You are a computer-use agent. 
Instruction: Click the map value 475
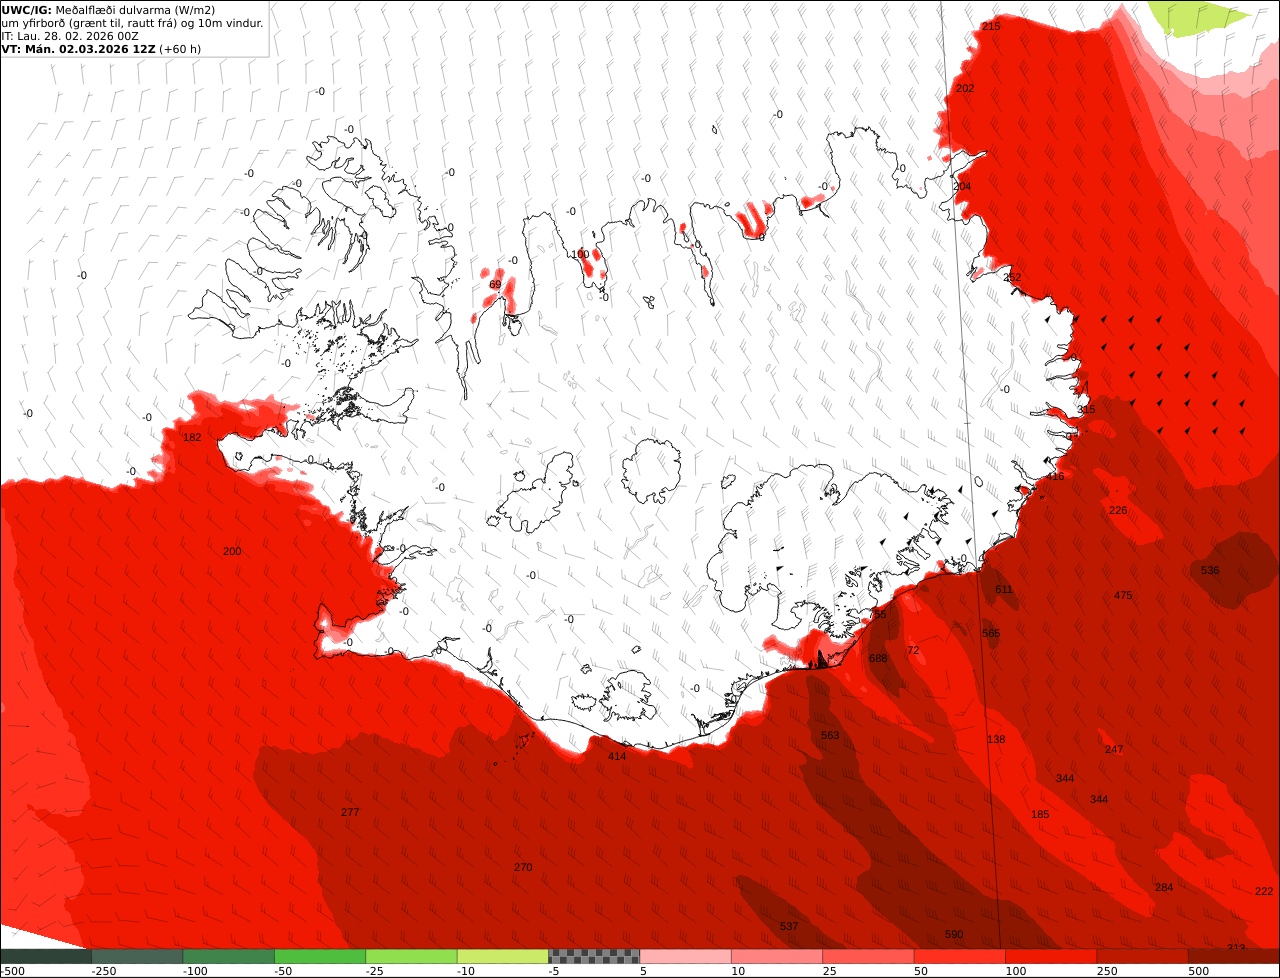pos(1123,595)
